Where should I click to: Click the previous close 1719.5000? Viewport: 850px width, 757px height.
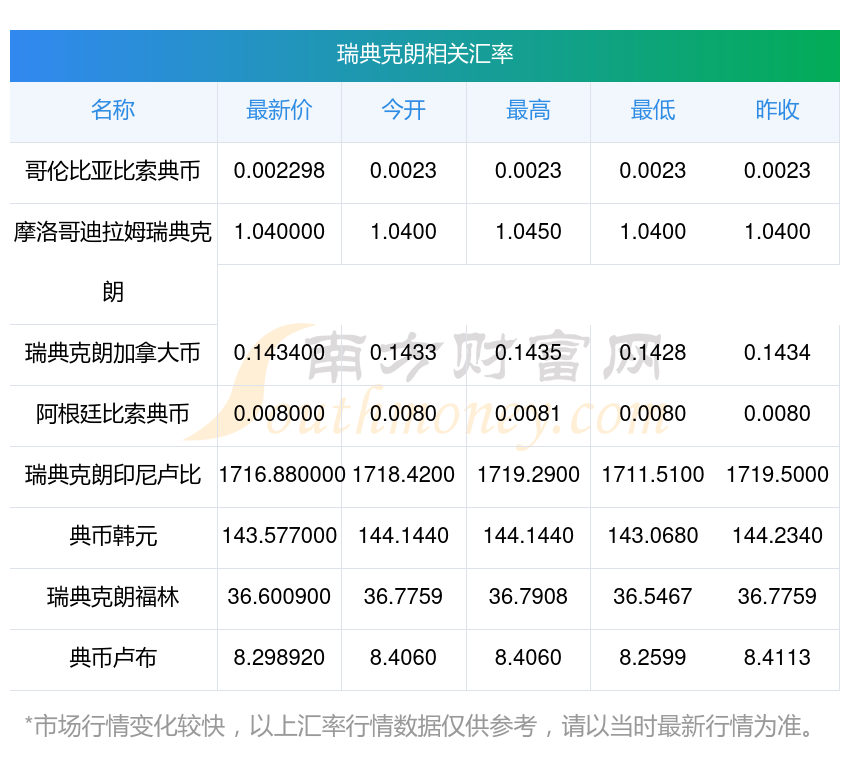pos(777,475)
